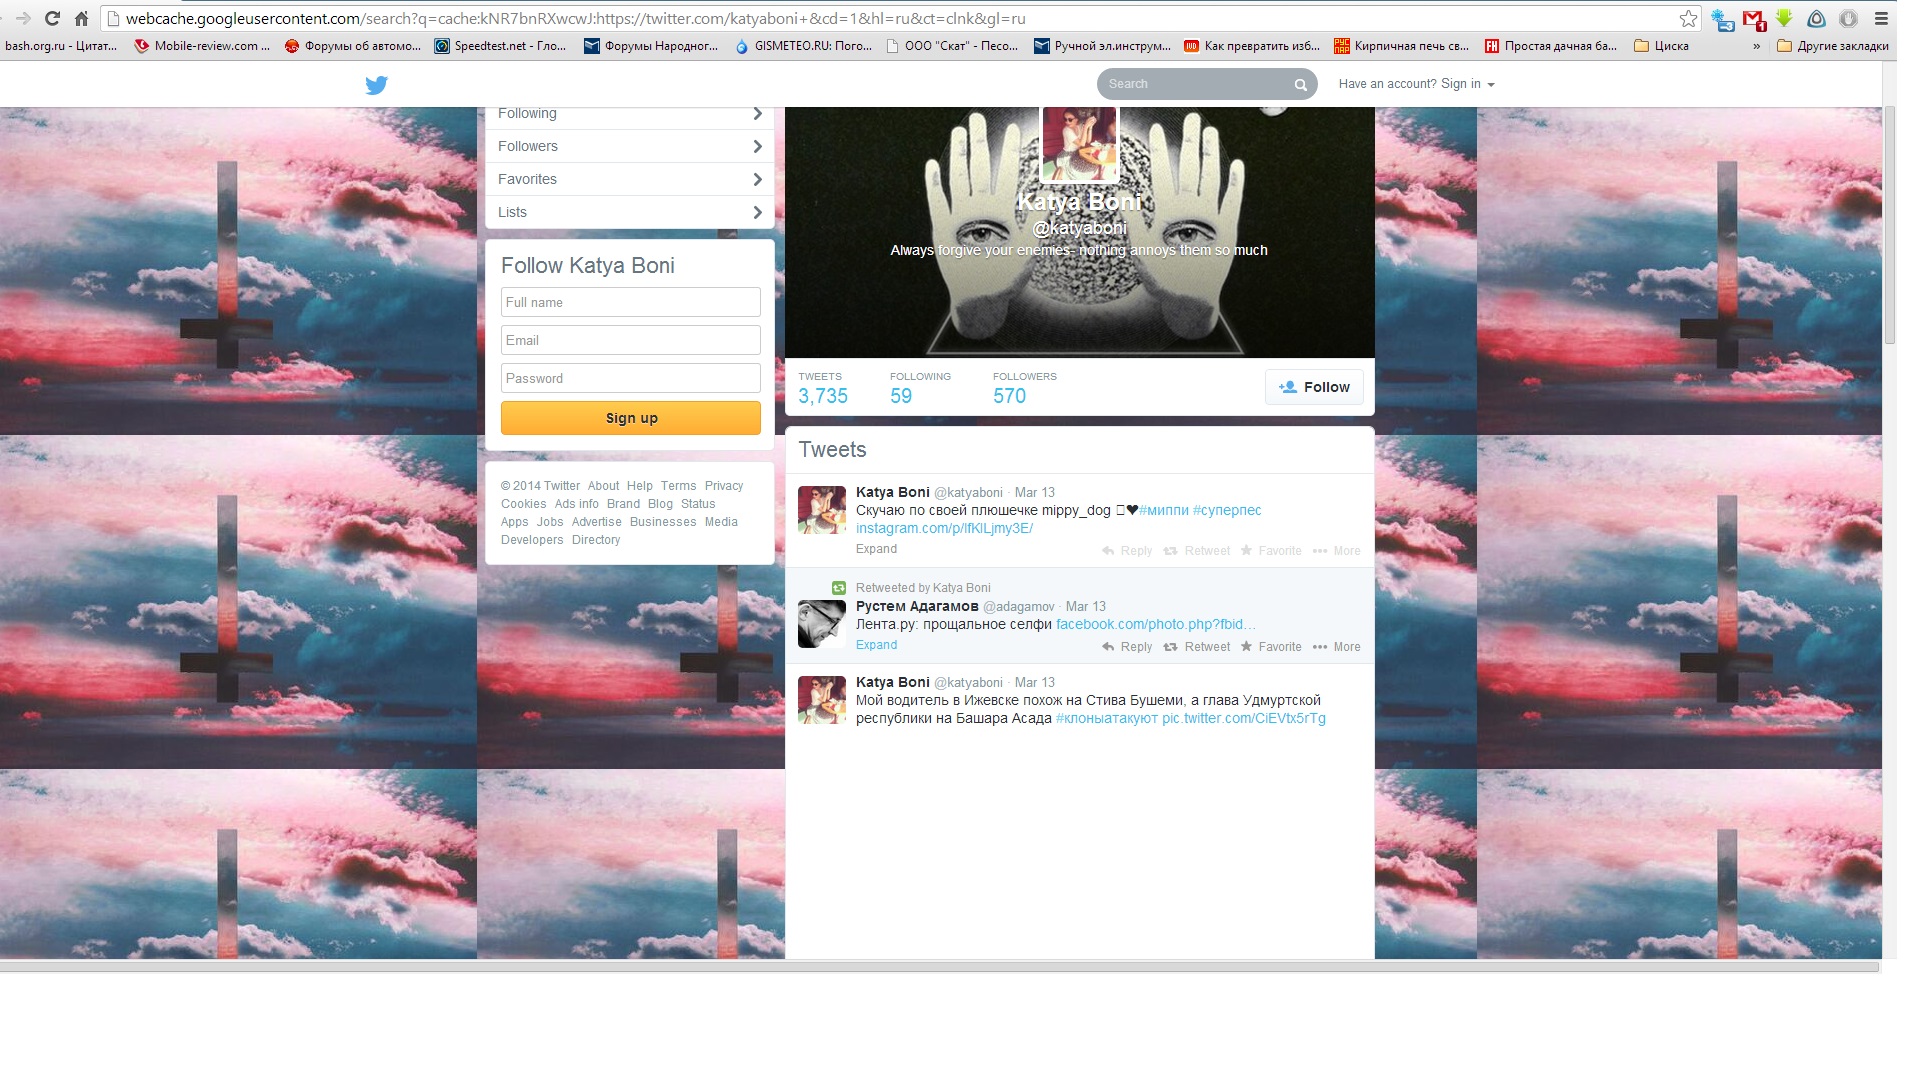Open the Ads info footer link

pos(577,504)
